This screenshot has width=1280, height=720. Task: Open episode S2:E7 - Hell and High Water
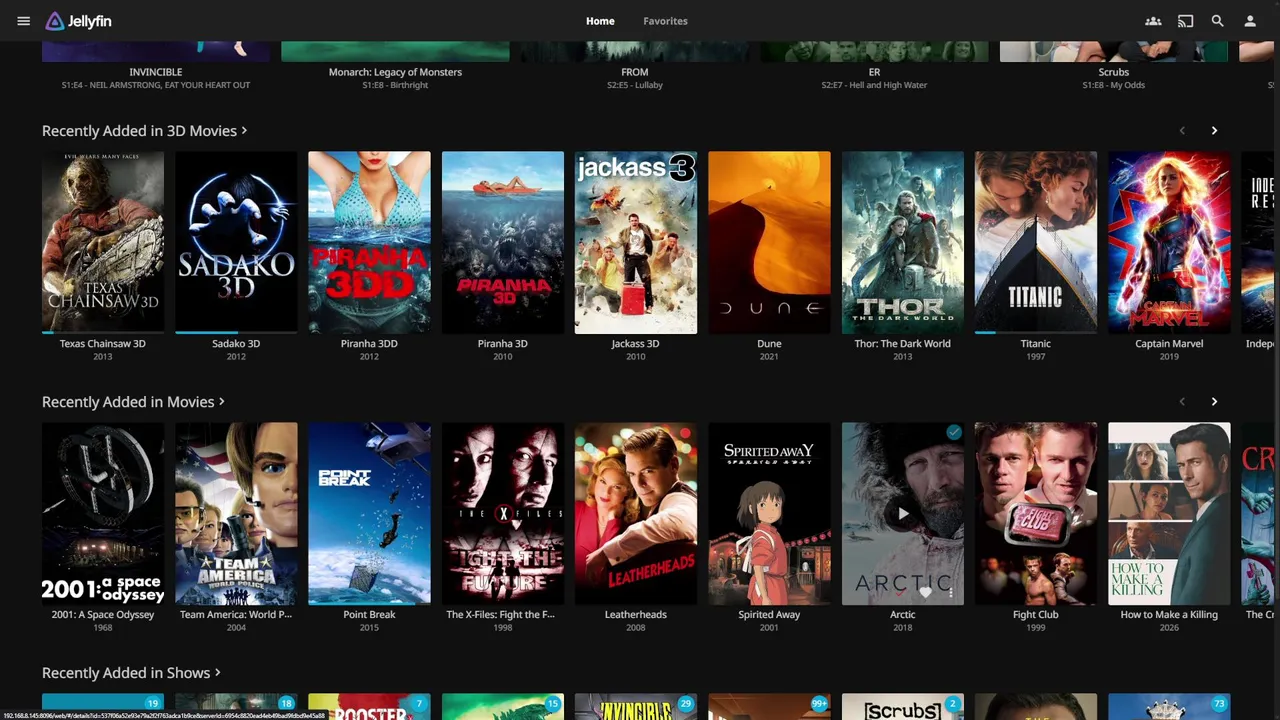tap(874, 85)
